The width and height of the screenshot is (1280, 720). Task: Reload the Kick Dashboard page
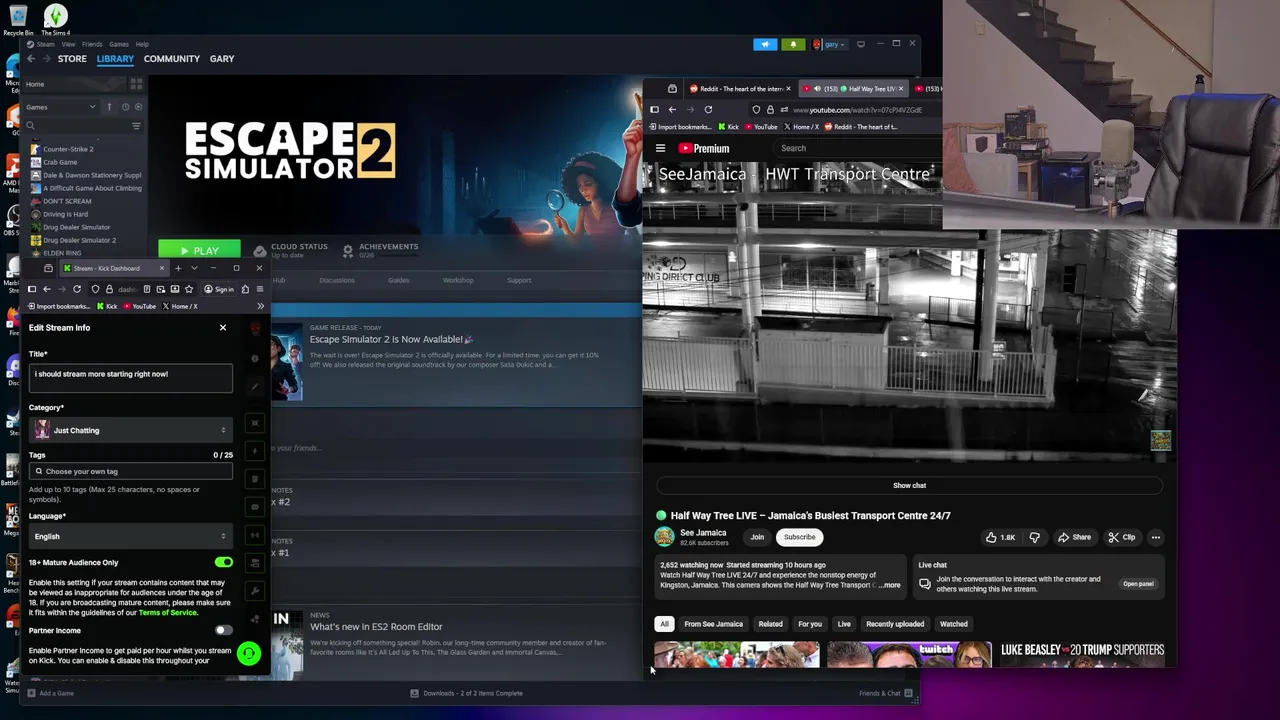click(77, 289)
